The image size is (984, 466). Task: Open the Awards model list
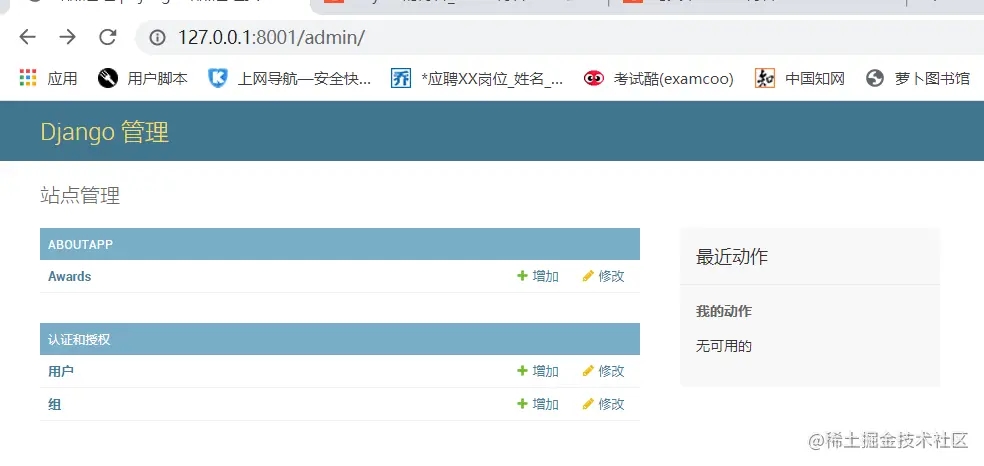pos(70,277)
